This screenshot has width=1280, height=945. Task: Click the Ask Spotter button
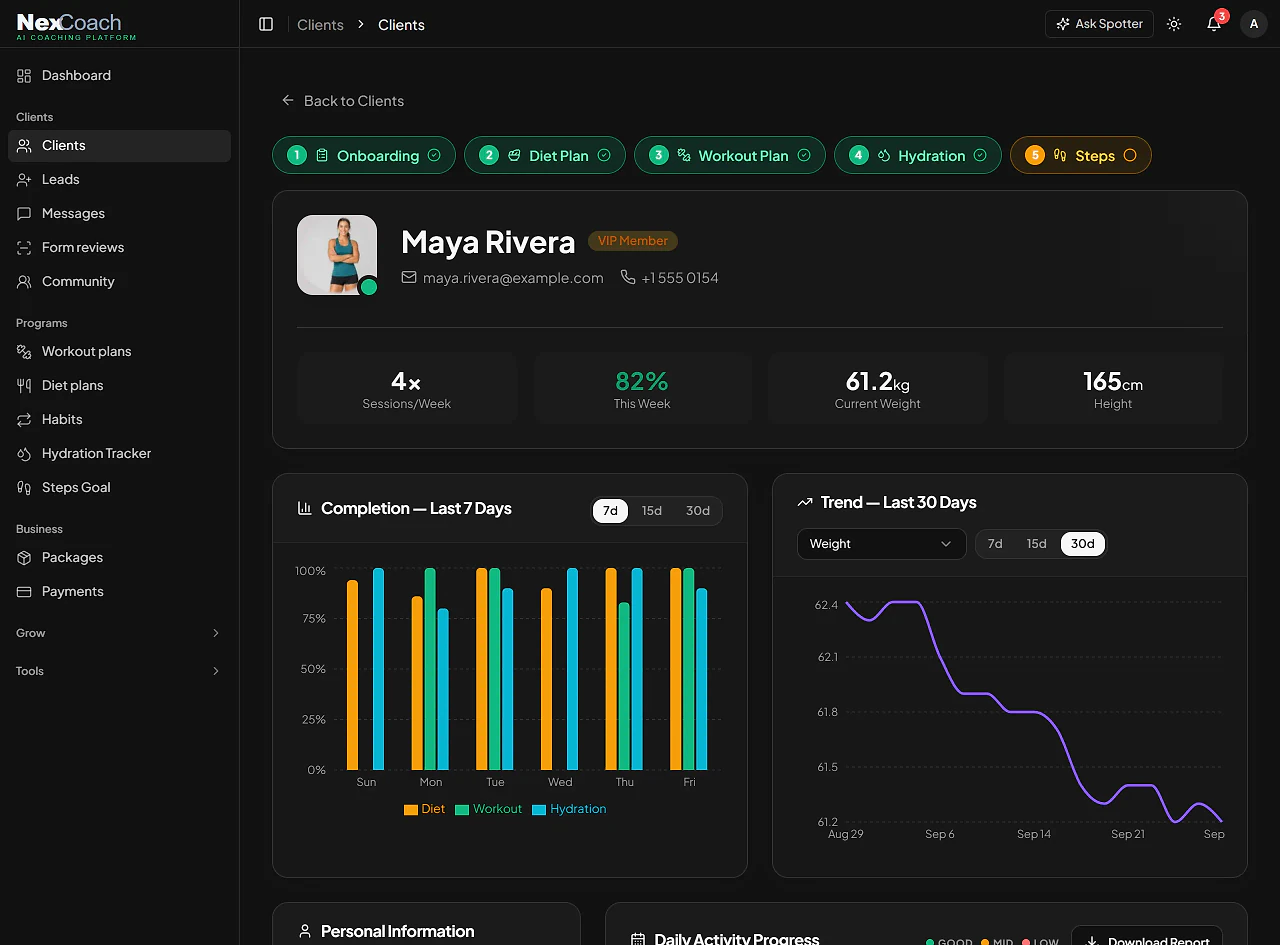(1099, 24)
